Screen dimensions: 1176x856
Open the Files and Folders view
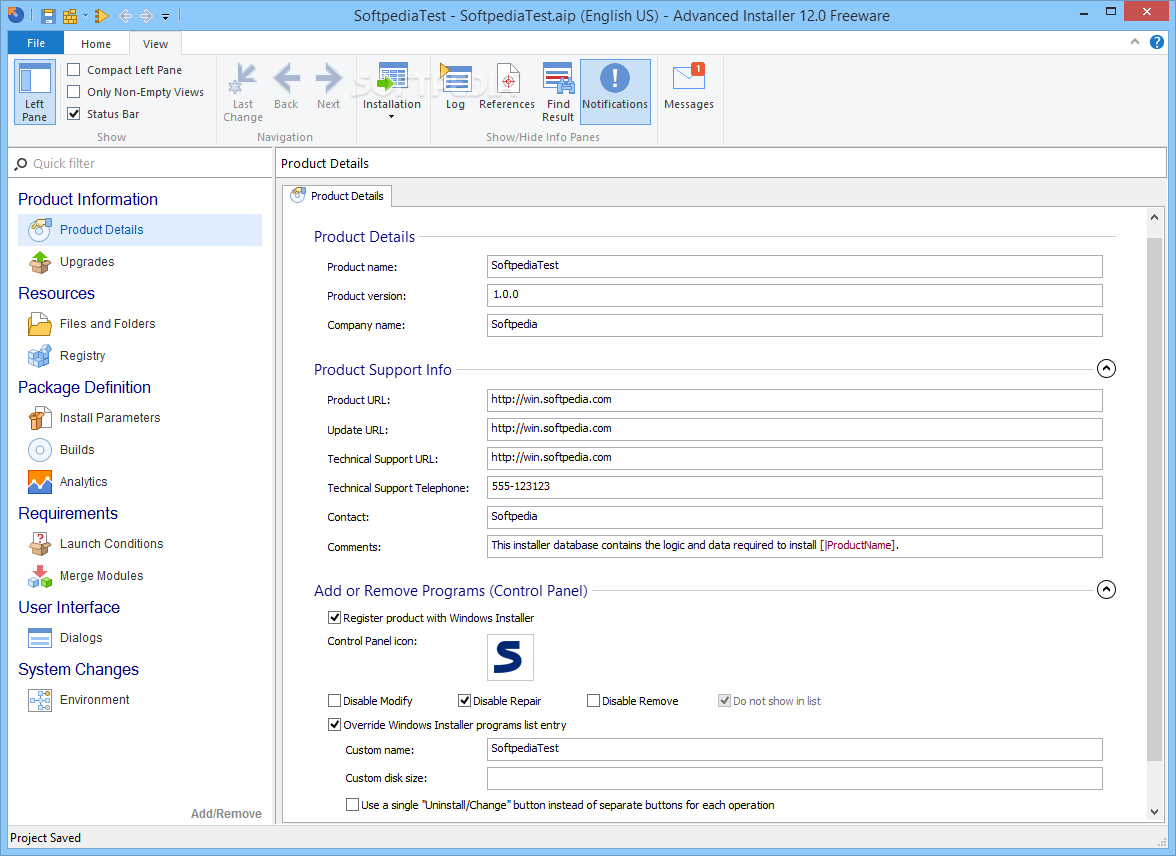pyautogui.click(x=107, y=324)
